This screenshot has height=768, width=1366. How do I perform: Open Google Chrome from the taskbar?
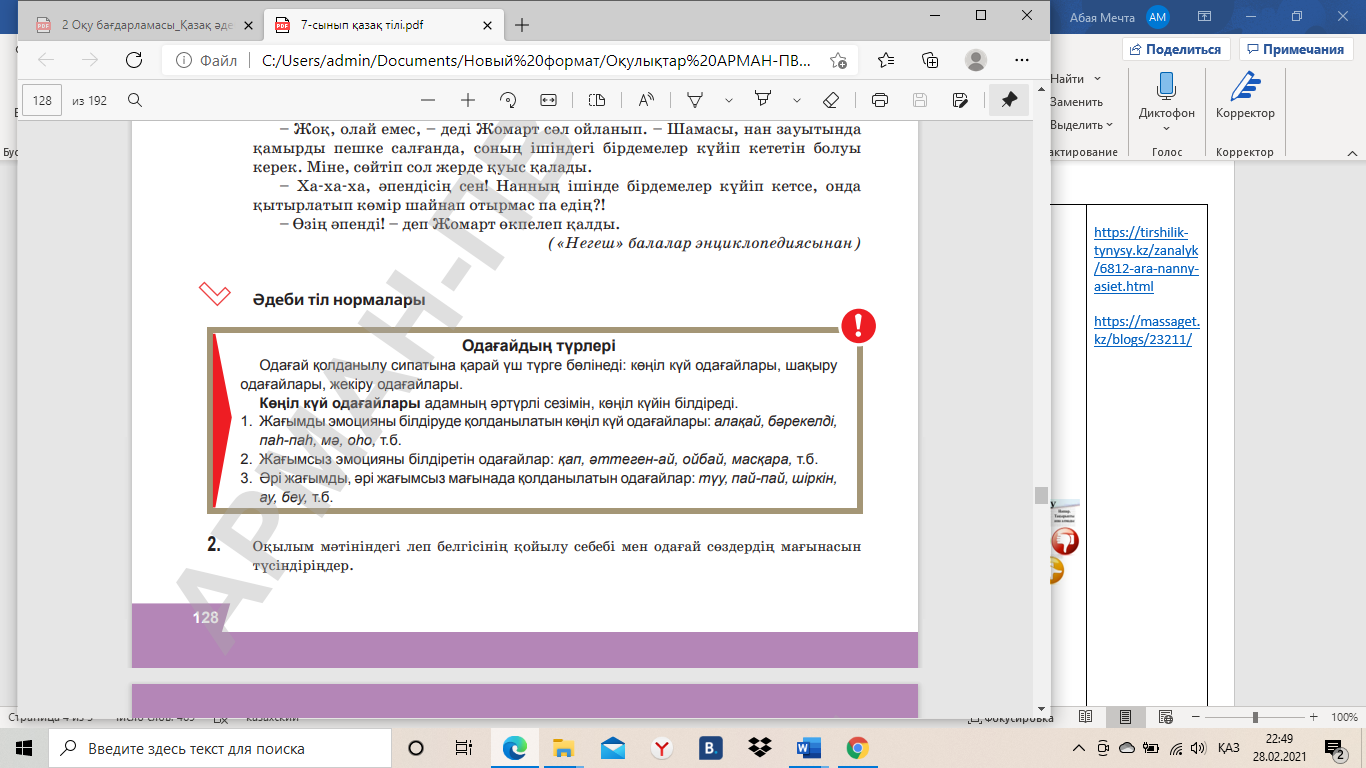click(857, 748)
